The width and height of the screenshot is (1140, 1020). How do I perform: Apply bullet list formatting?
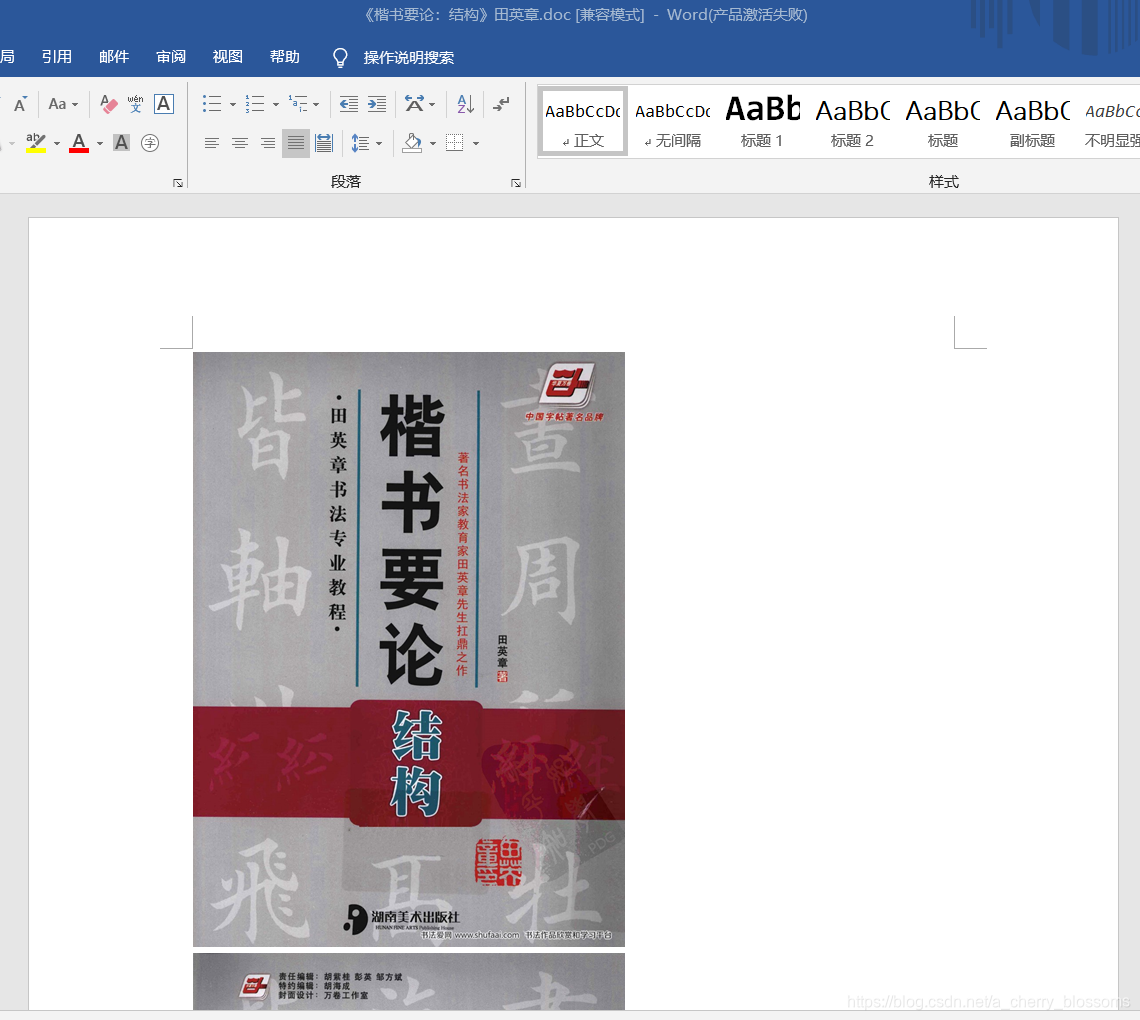coord(212,104)
